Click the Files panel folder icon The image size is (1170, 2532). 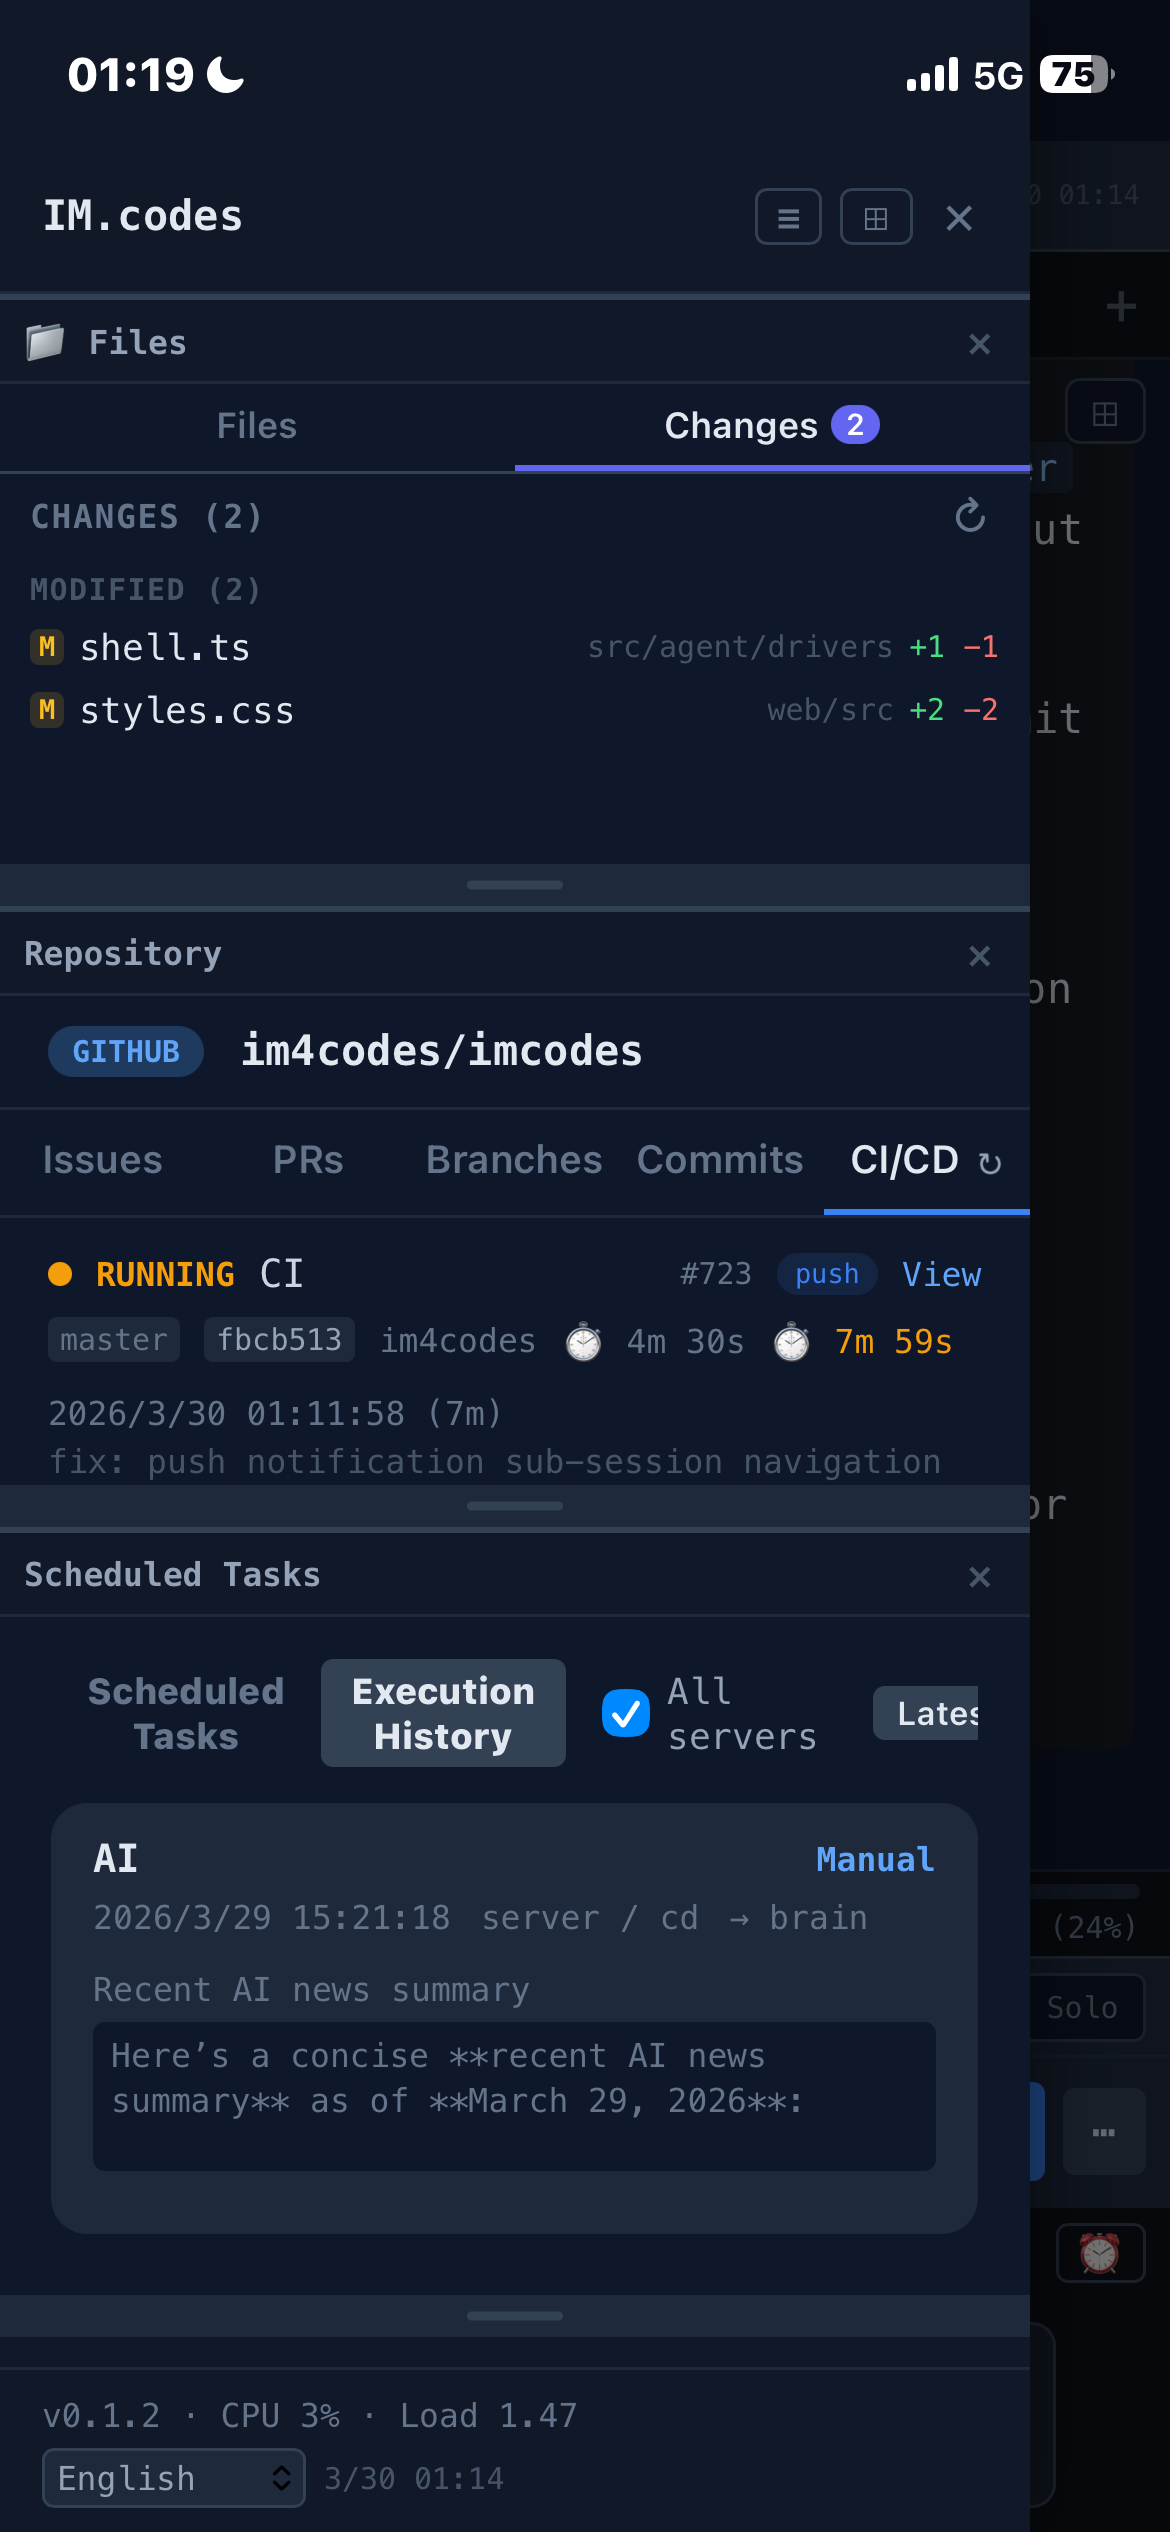44,341
